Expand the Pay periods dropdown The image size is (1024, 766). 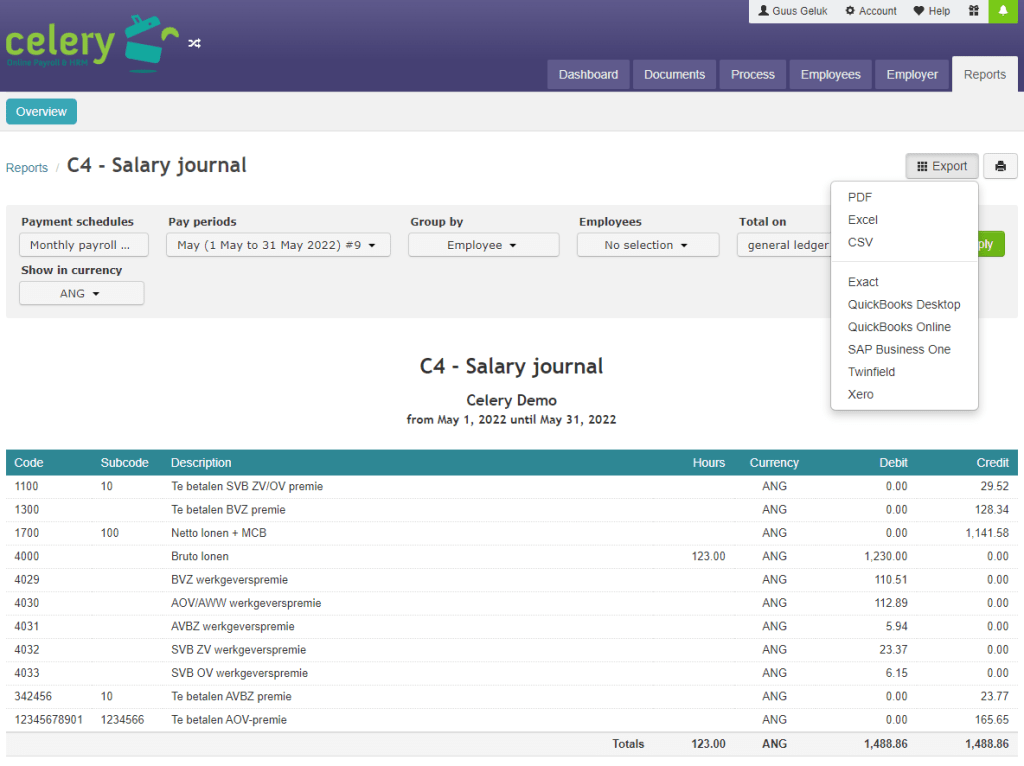278,245
